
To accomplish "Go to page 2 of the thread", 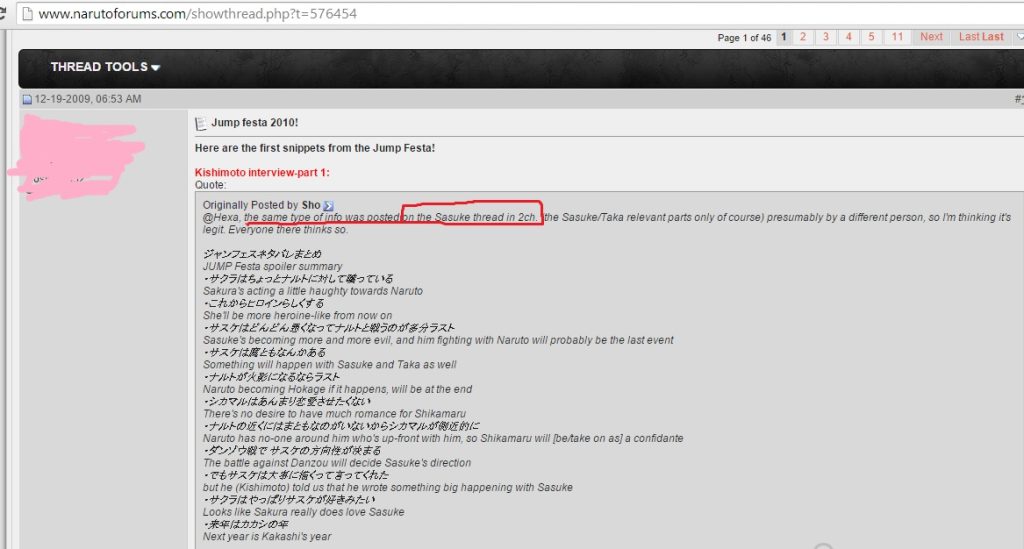I will [804, 37].
